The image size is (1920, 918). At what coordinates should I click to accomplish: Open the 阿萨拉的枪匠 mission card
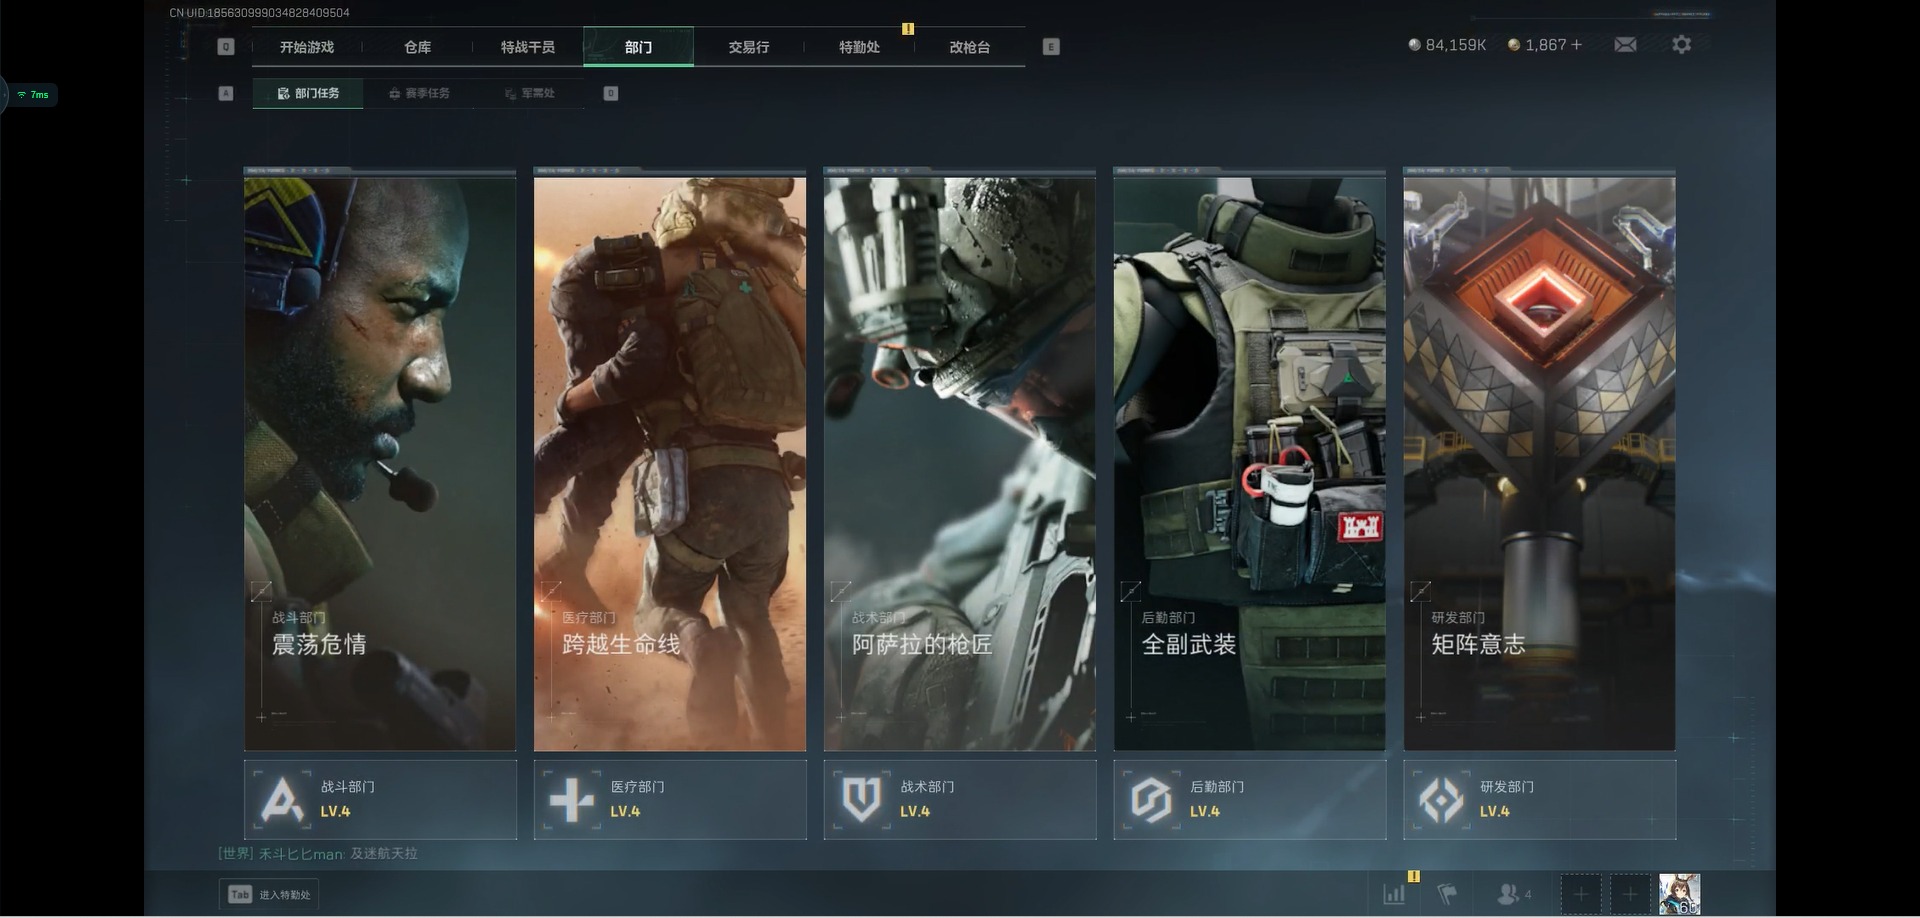click(960, 460)
